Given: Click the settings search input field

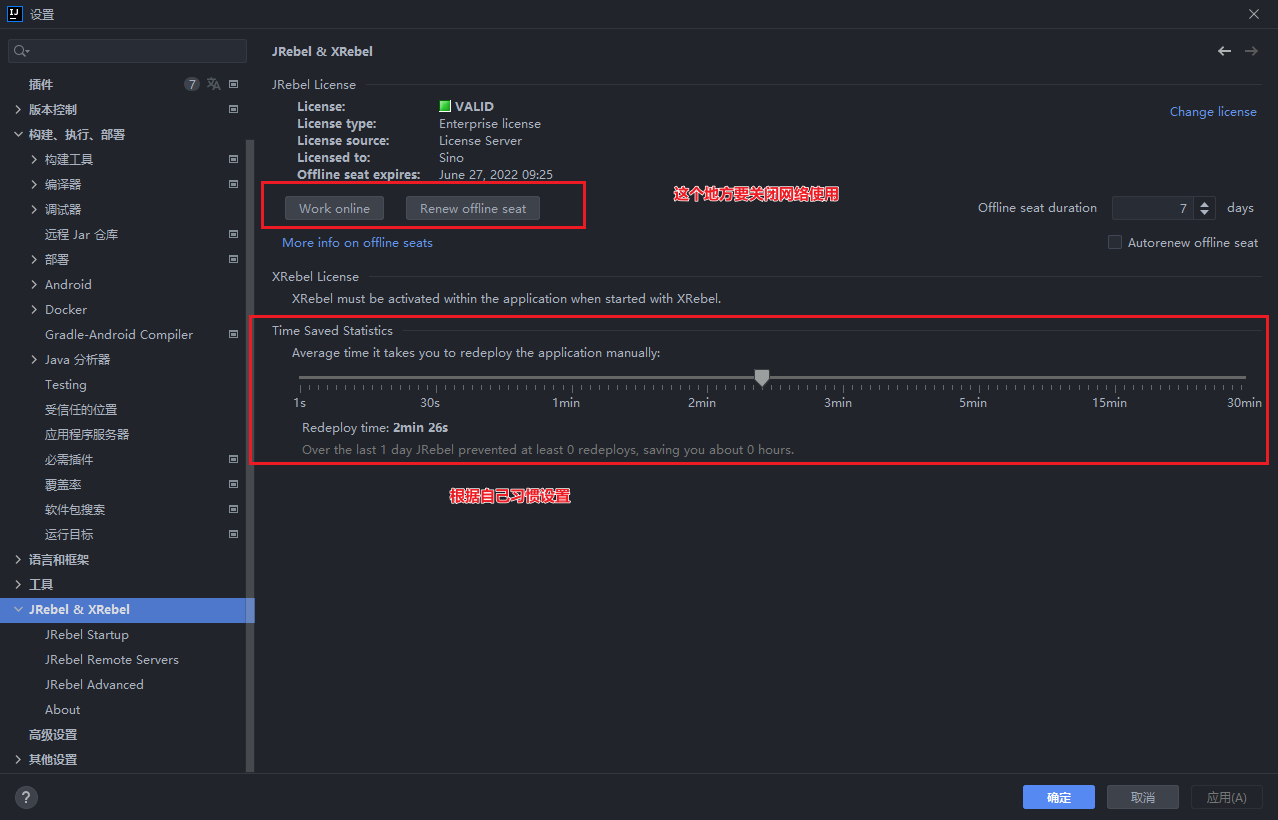Looking at the screenshot, I should pos(127,51).
